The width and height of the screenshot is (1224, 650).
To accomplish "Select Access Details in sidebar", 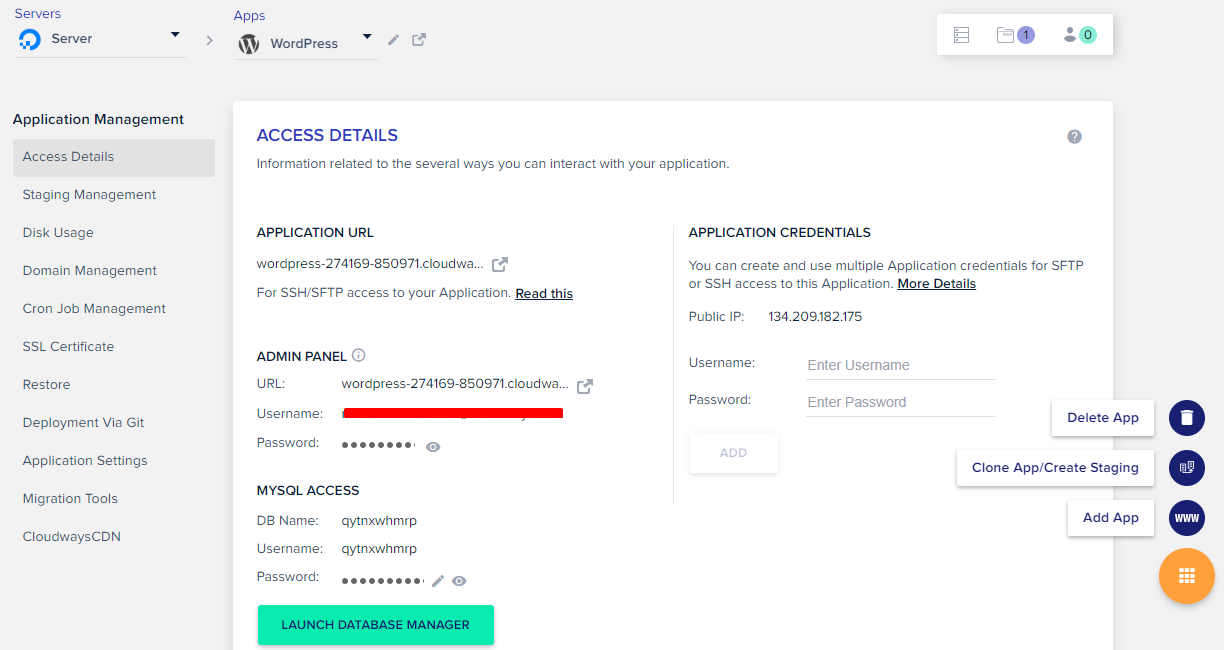I will (114, 157).
